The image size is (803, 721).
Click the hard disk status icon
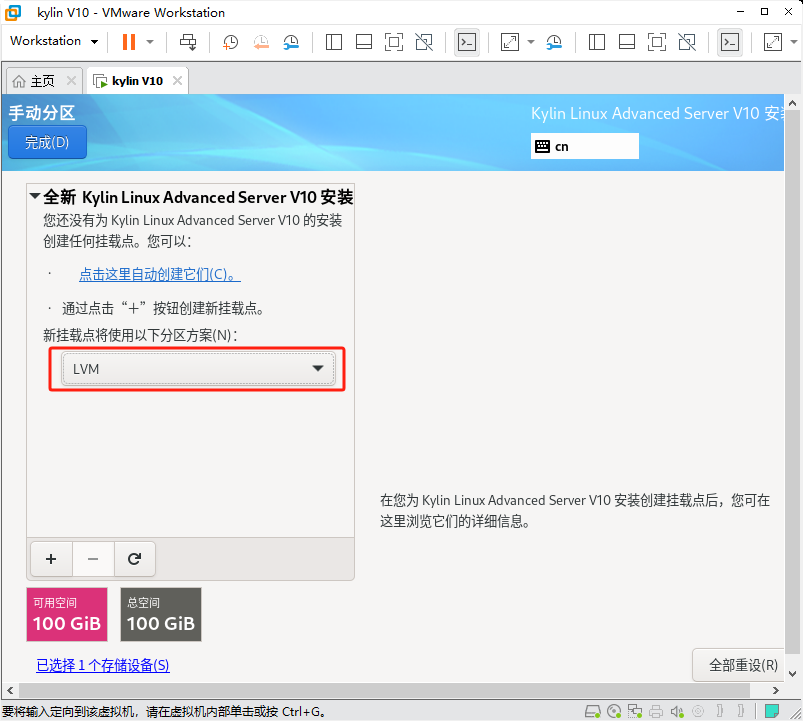tap(593, 711)
